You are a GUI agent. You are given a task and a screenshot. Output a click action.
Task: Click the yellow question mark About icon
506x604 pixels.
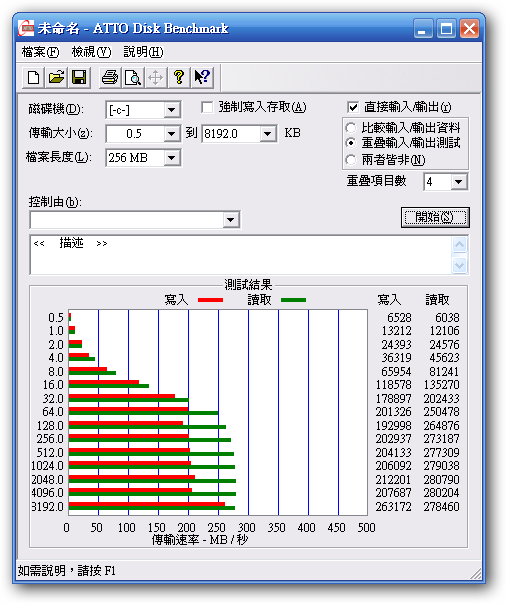coord(179,77)
